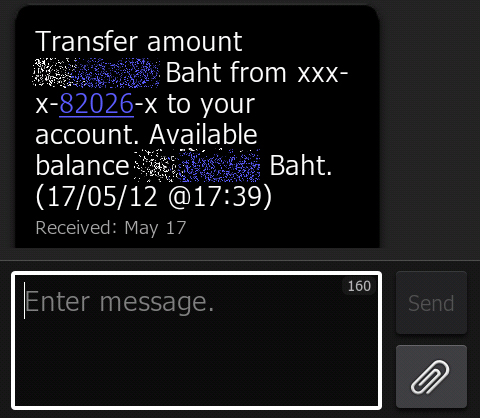Select the "(17/05/12 @17:39)" timestamp text
Screen dimensions: 480x418
tap(154, 197)
